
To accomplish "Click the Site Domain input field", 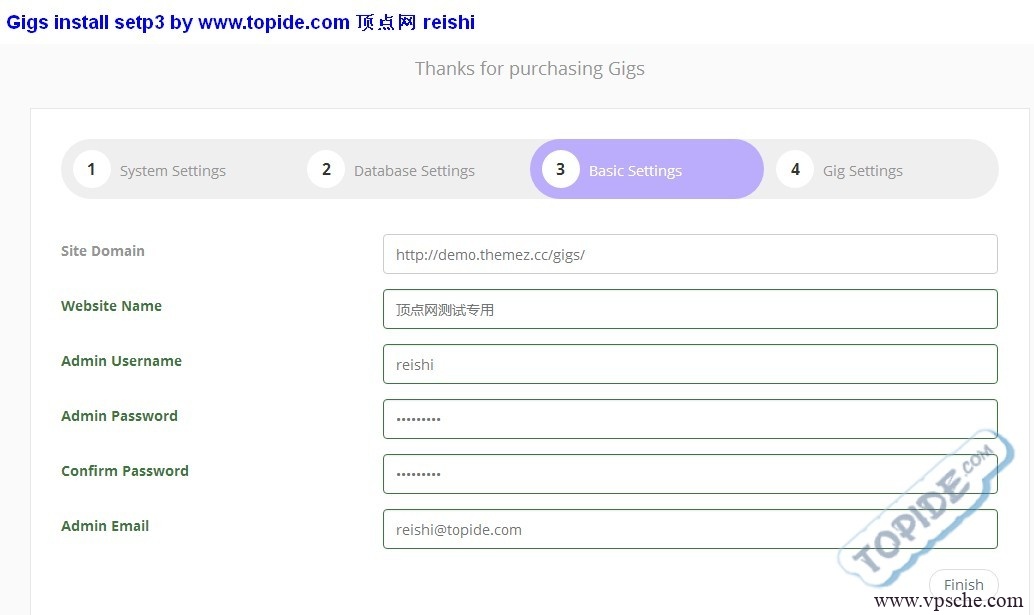I will coord(689,254).
